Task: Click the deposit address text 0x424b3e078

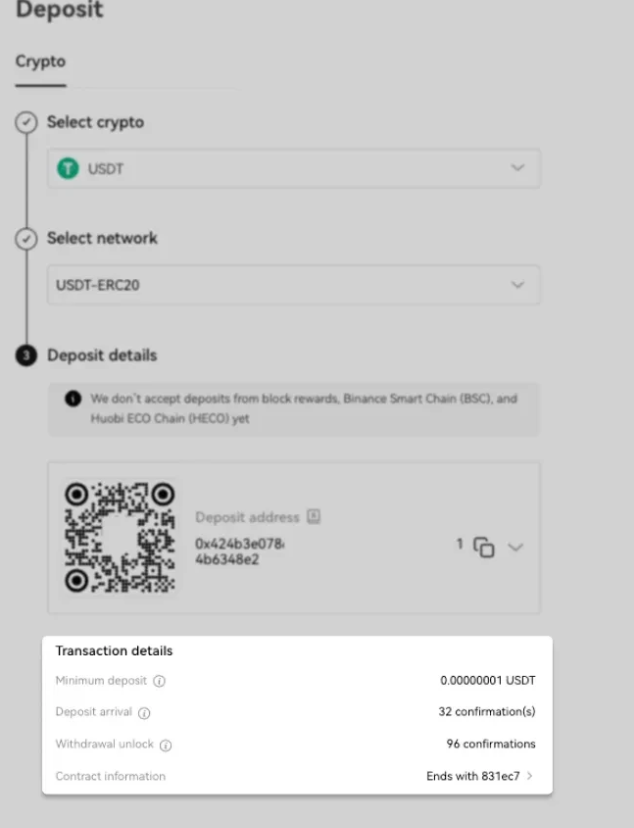Action: tap(240, 550)
